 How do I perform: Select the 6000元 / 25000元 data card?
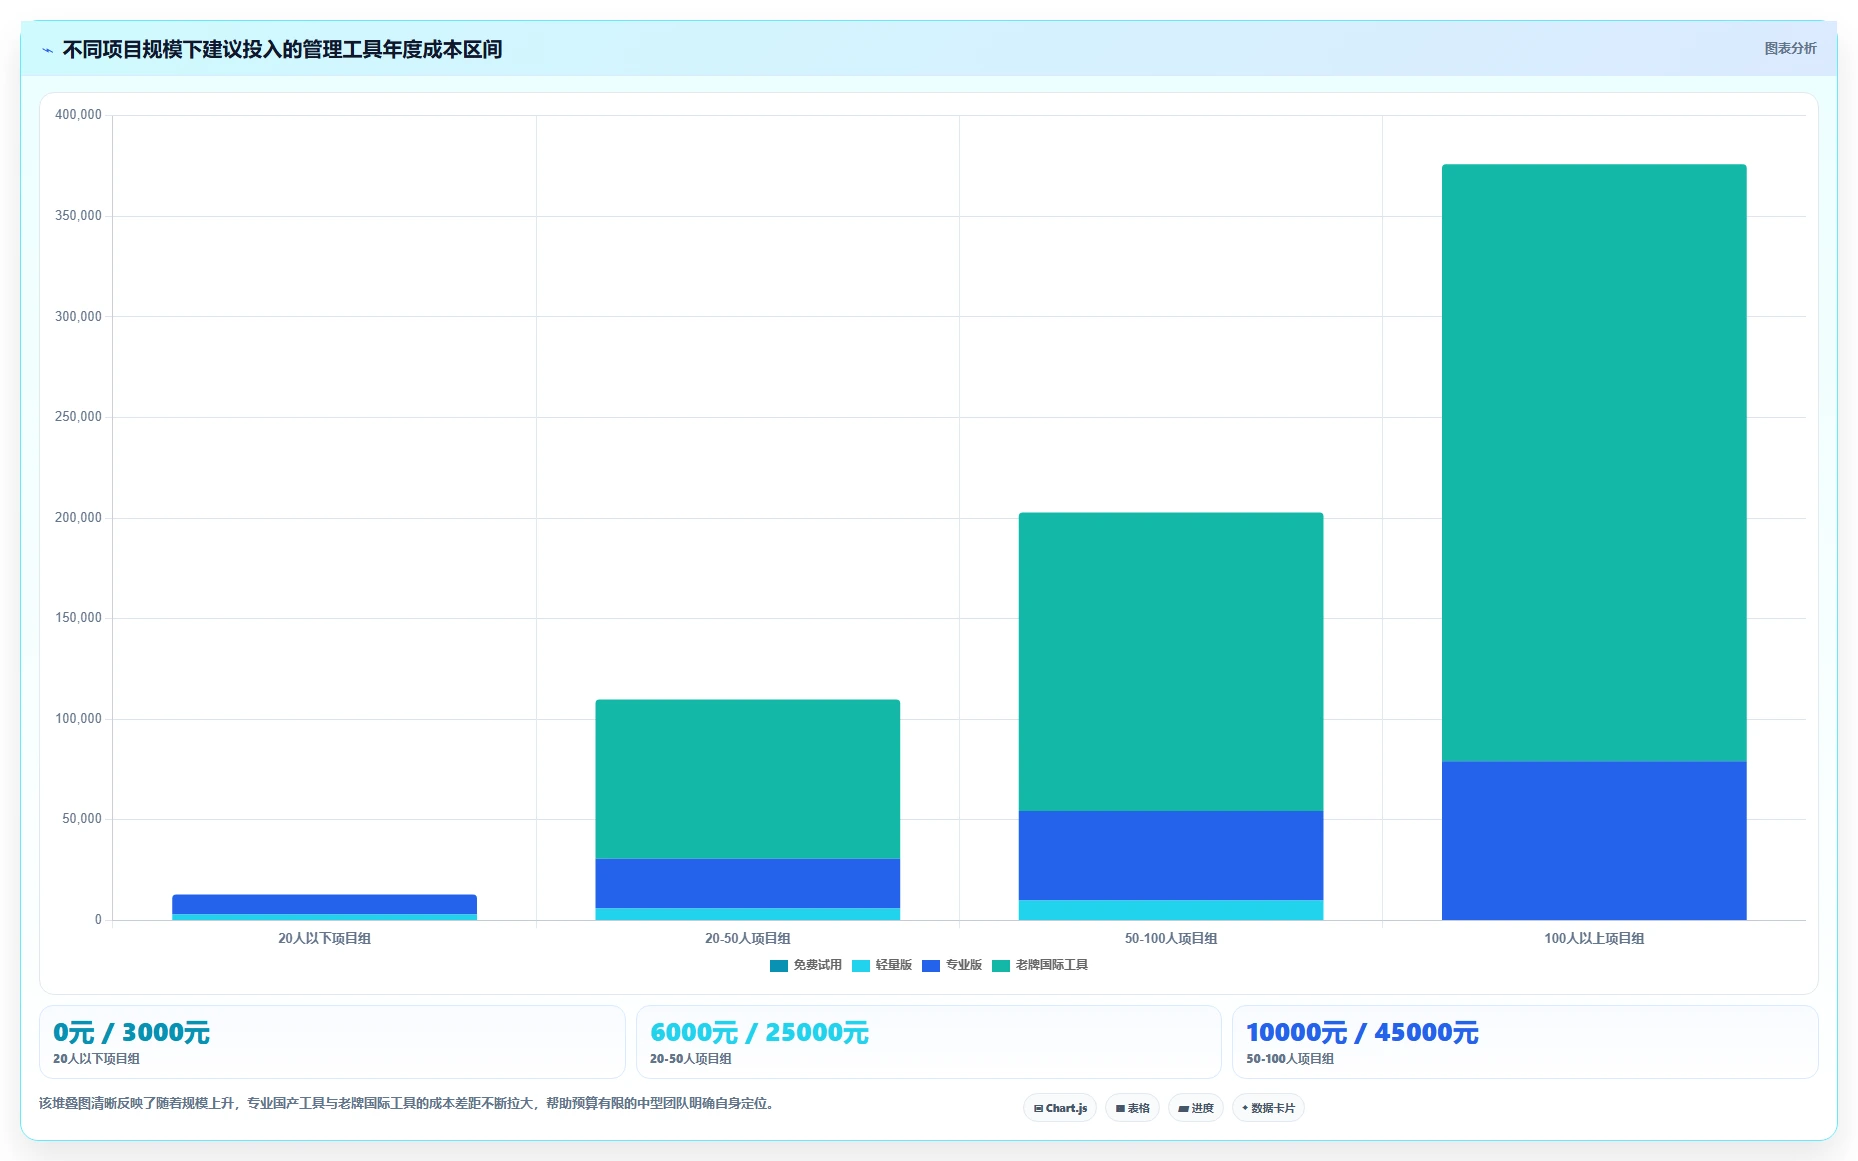click(928, 1042)
